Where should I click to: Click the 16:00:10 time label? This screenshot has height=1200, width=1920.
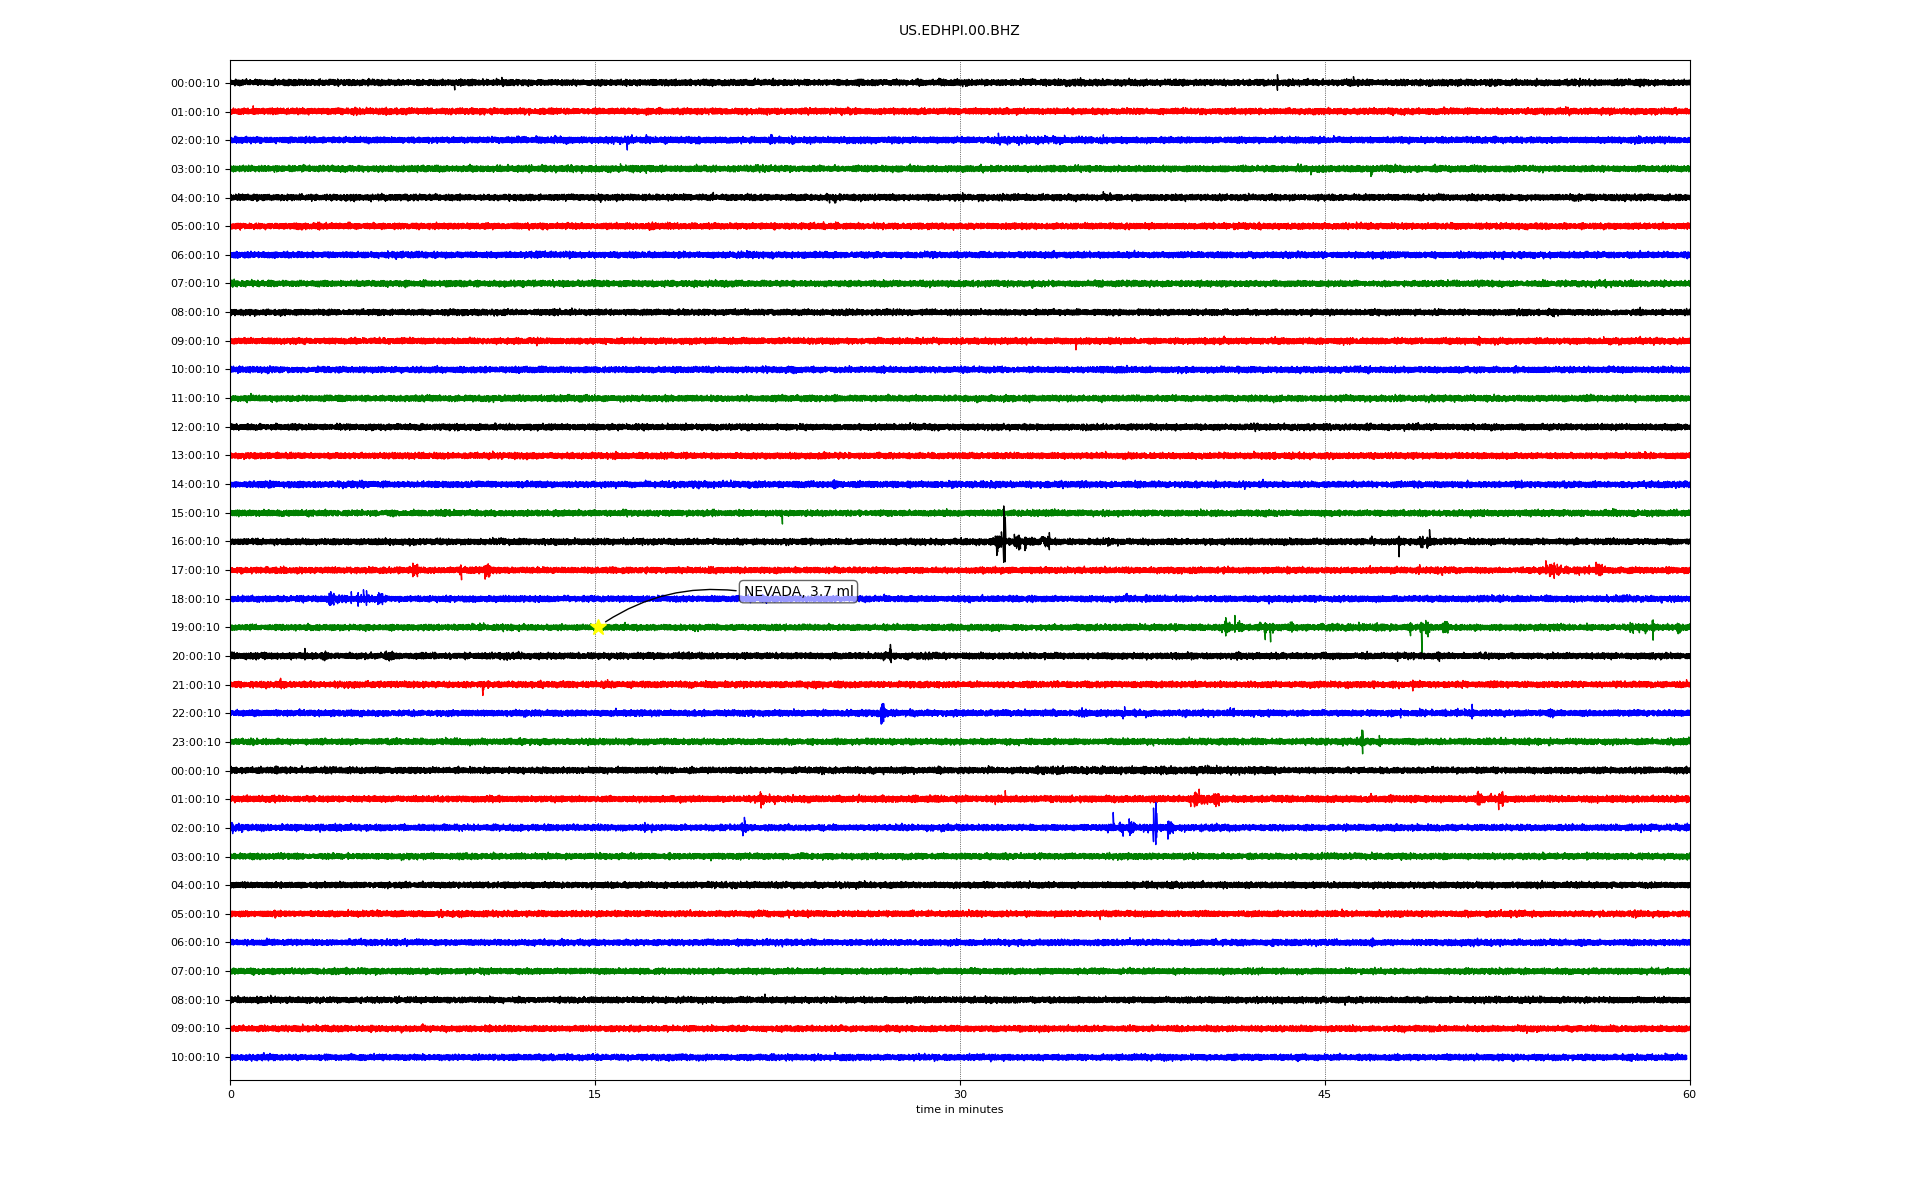[195, 542]
